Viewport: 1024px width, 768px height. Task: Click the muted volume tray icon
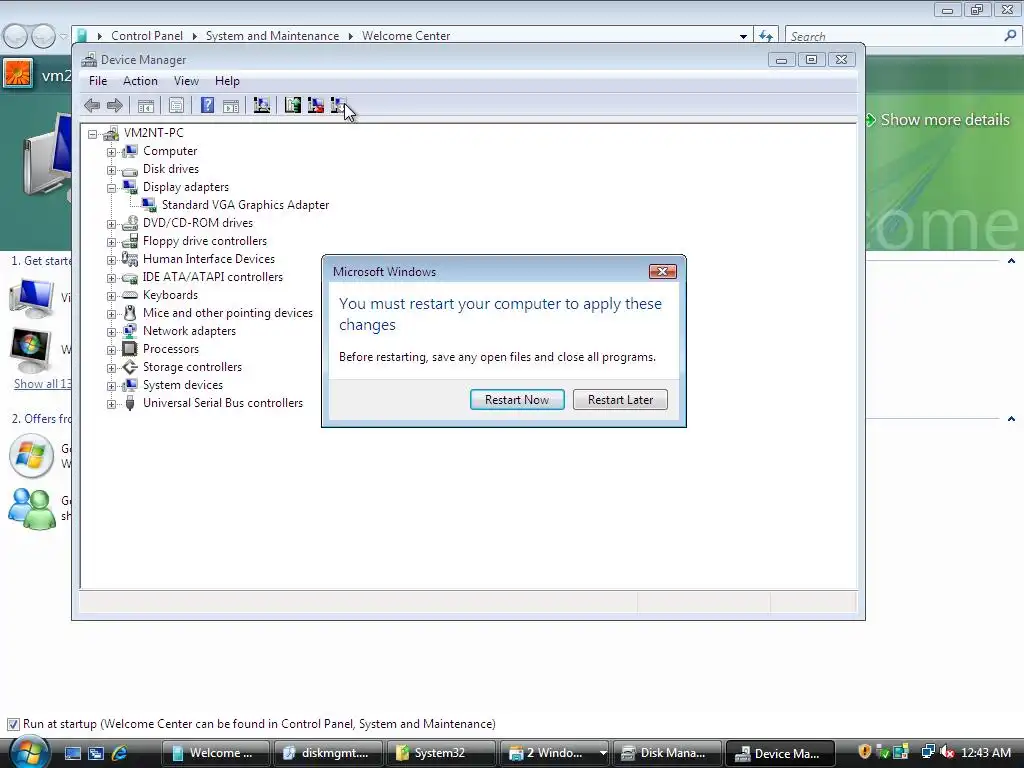946,752
